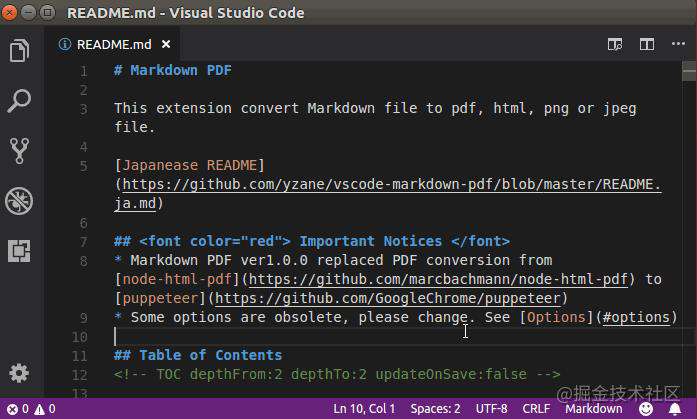Split the editor
The height and width of the screenshot is (419, 697).
click(x=647, y=44)
